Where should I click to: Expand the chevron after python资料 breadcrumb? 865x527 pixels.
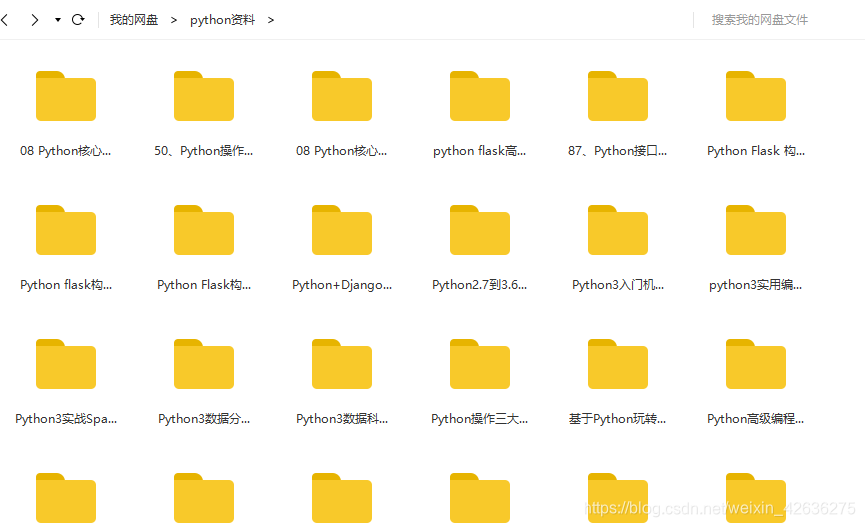tap(270, 20)
